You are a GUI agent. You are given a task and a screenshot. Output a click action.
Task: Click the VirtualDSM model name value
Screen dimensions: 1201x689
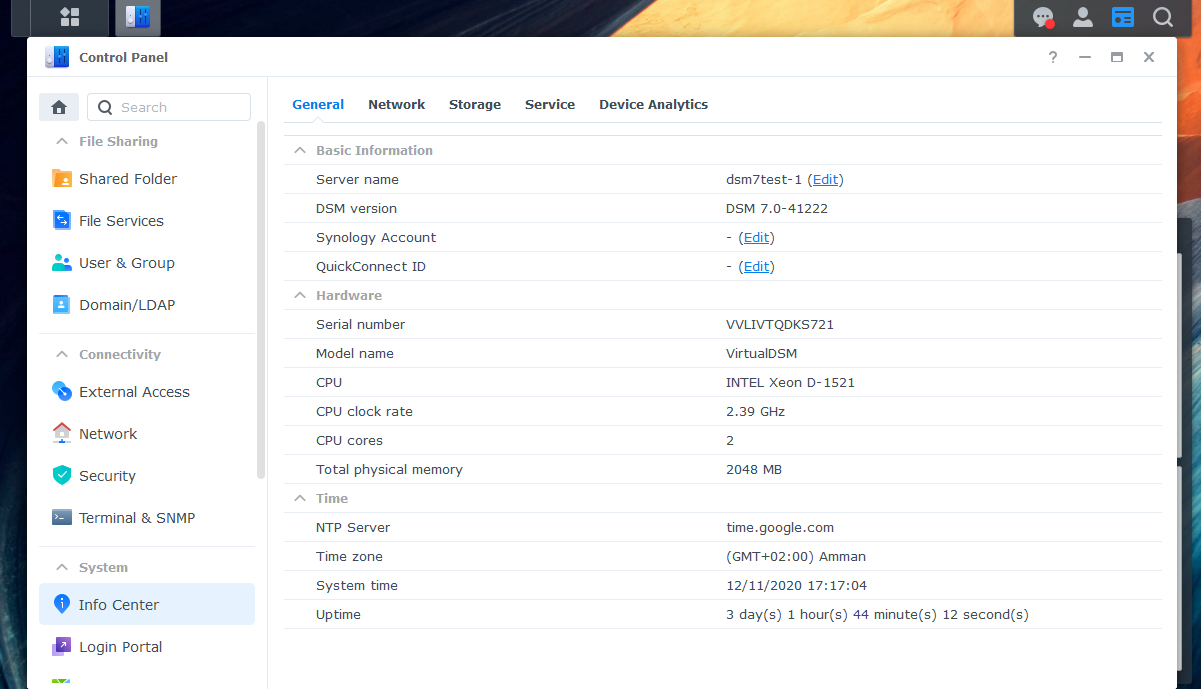pos(762,353)
